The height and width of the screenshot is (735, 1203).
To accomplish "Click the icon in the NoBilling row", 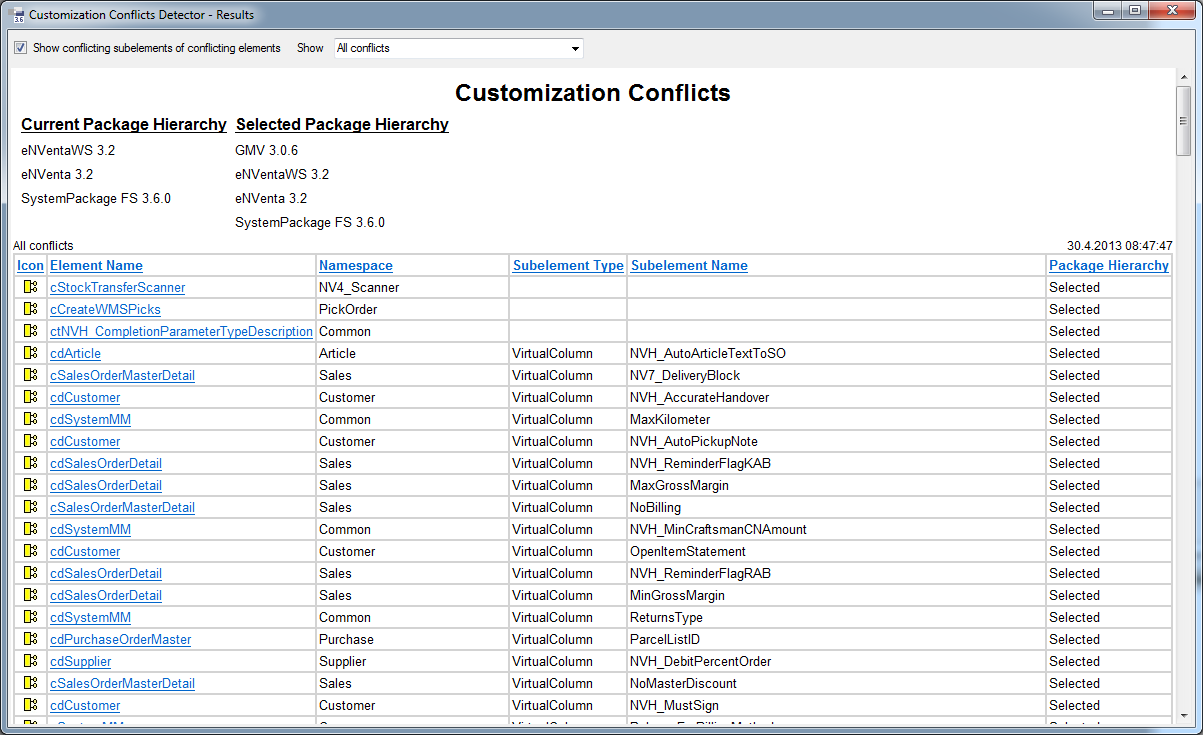I will (31, 507).
